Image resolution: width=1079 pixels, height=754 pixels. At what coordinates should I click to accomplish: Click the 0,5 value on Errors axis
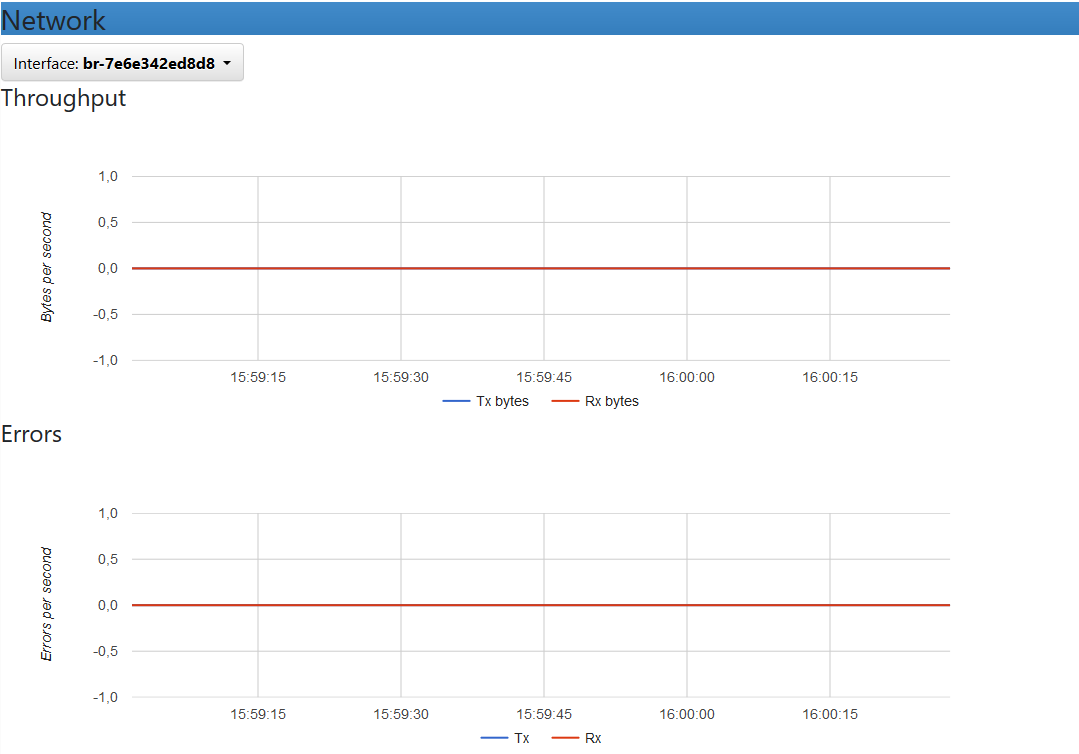click(108, 559)
